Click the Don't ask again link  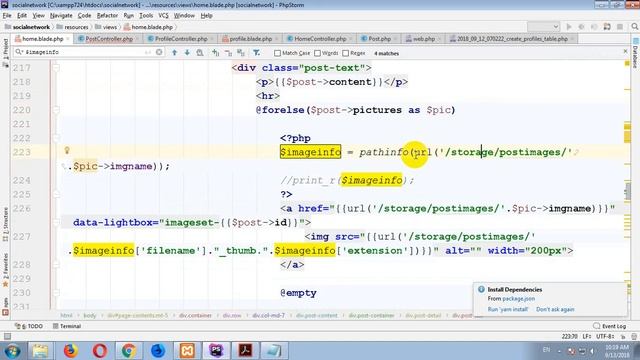[555, 309]
